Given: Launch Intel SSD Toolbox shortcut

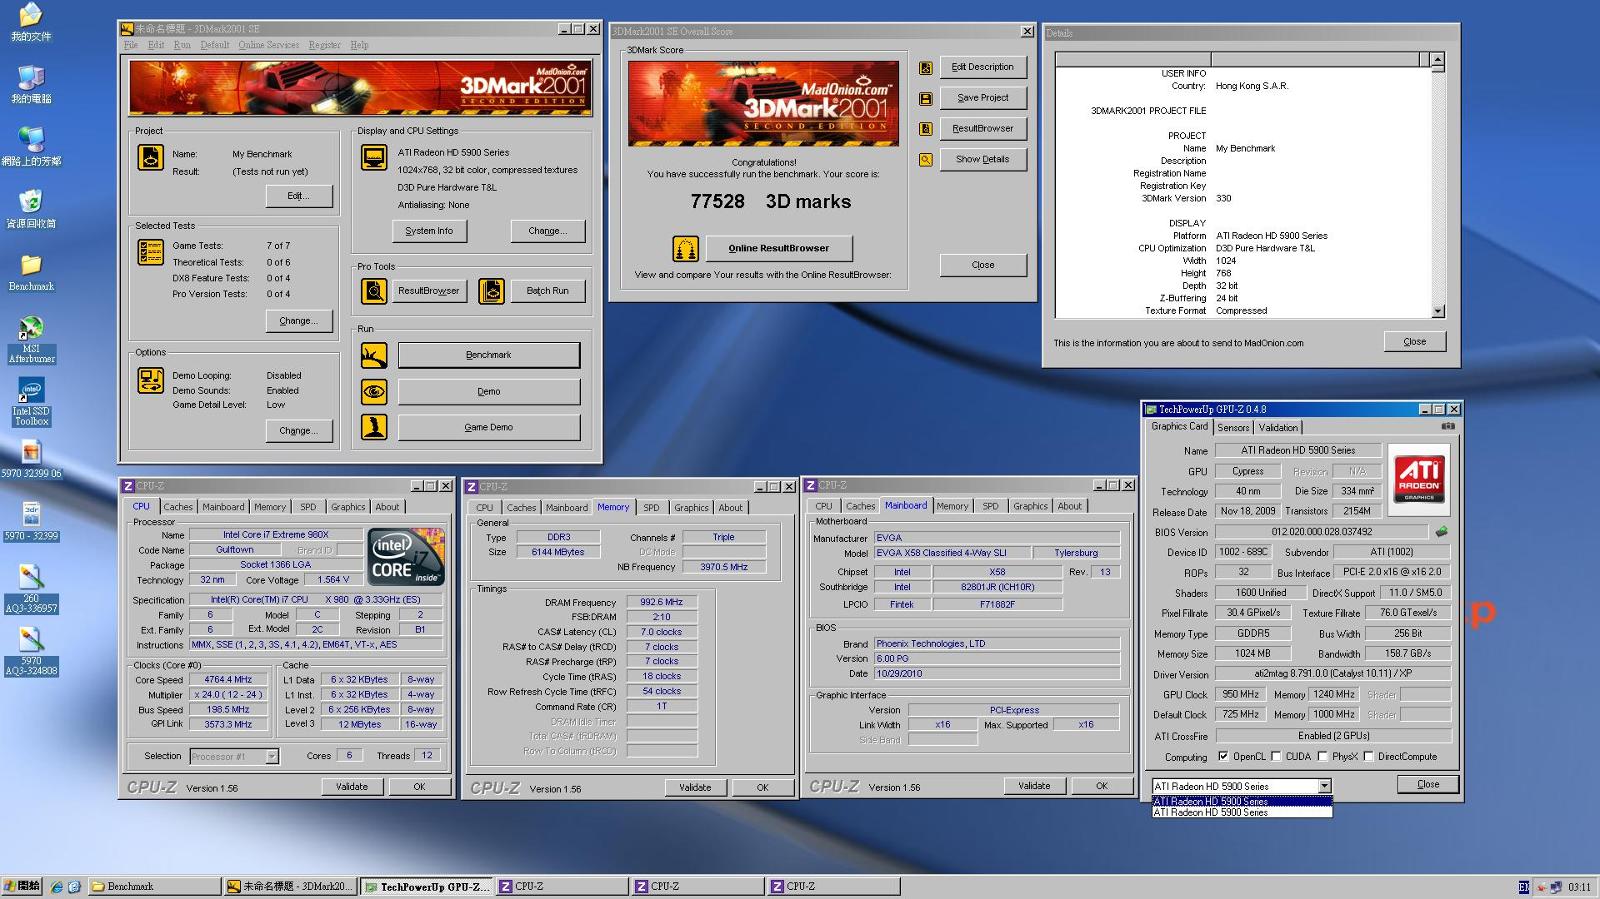Looking at the screenshot, I should 31,402.
